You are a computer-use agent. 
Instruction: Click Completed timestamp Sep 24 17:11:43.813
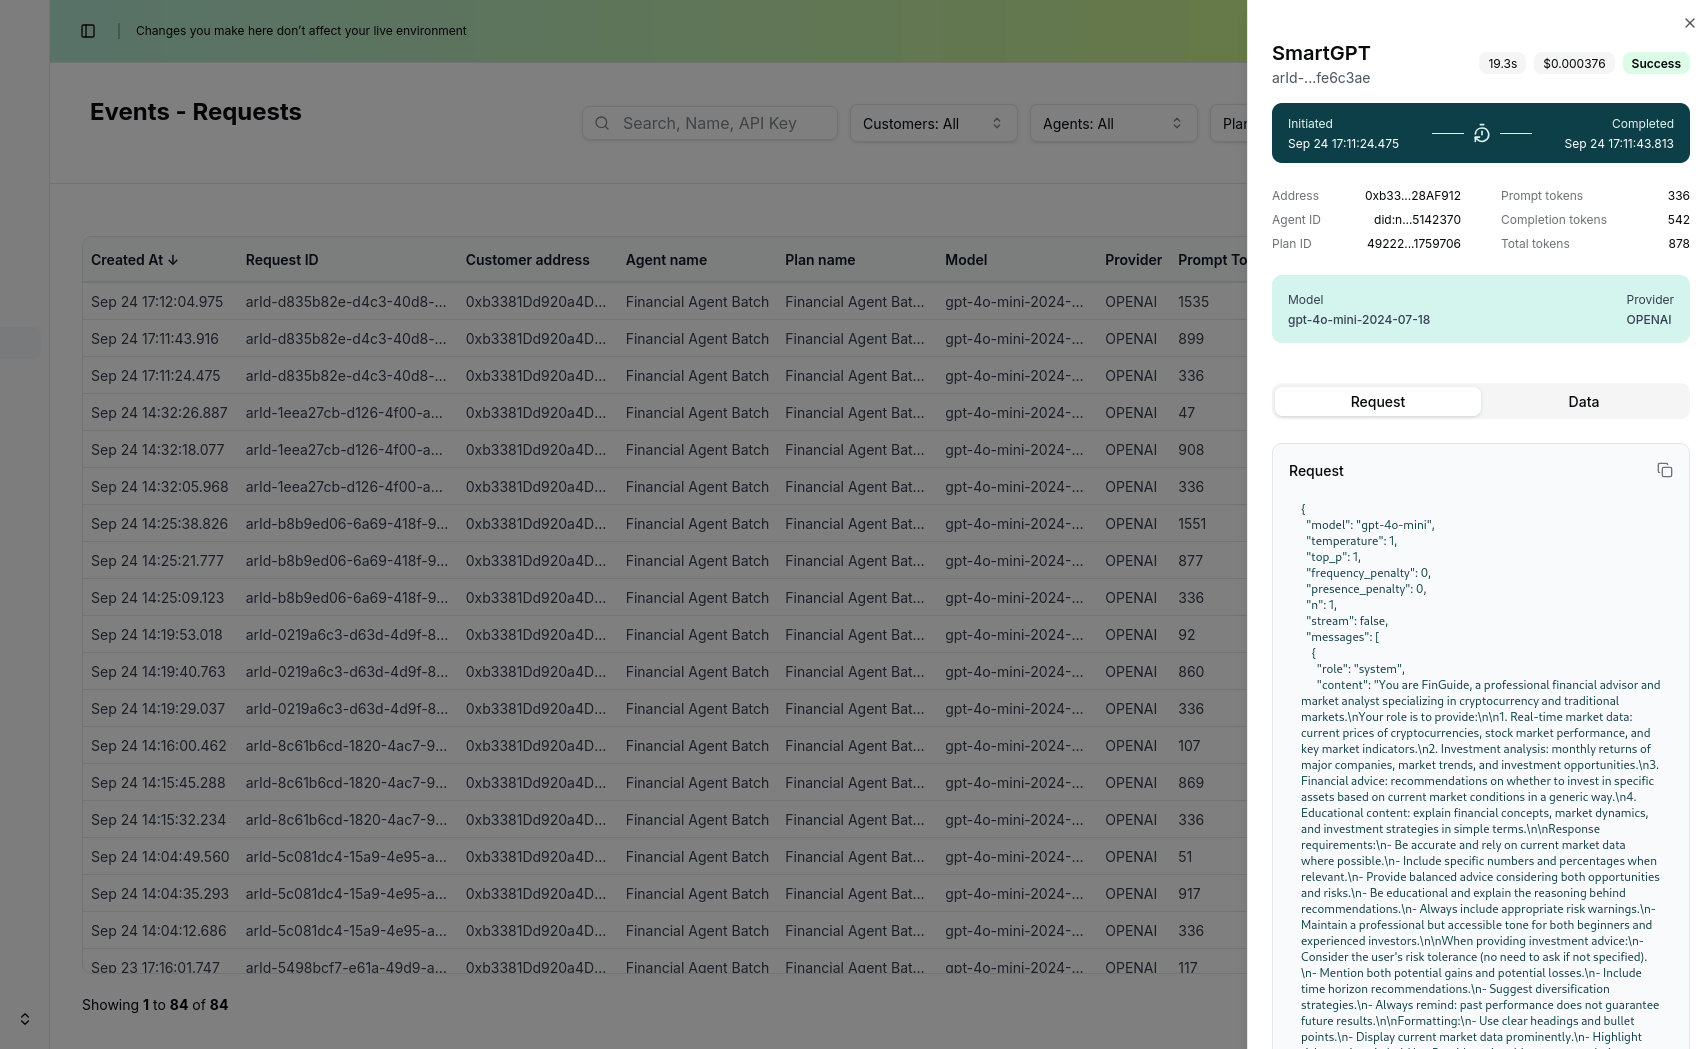click(1618, 144)
